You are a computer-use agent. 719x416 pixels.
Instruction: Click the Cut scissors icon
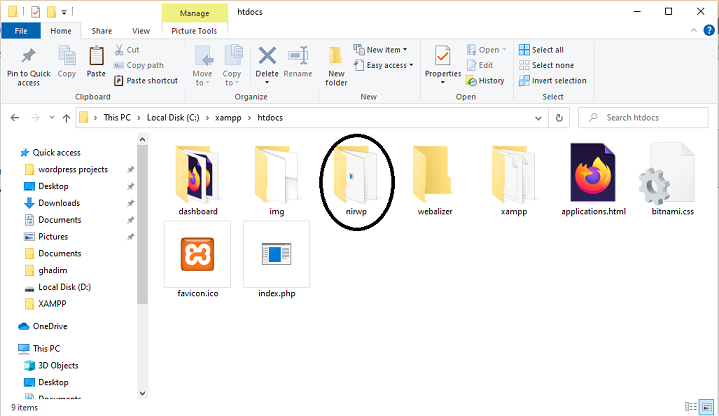119,50
